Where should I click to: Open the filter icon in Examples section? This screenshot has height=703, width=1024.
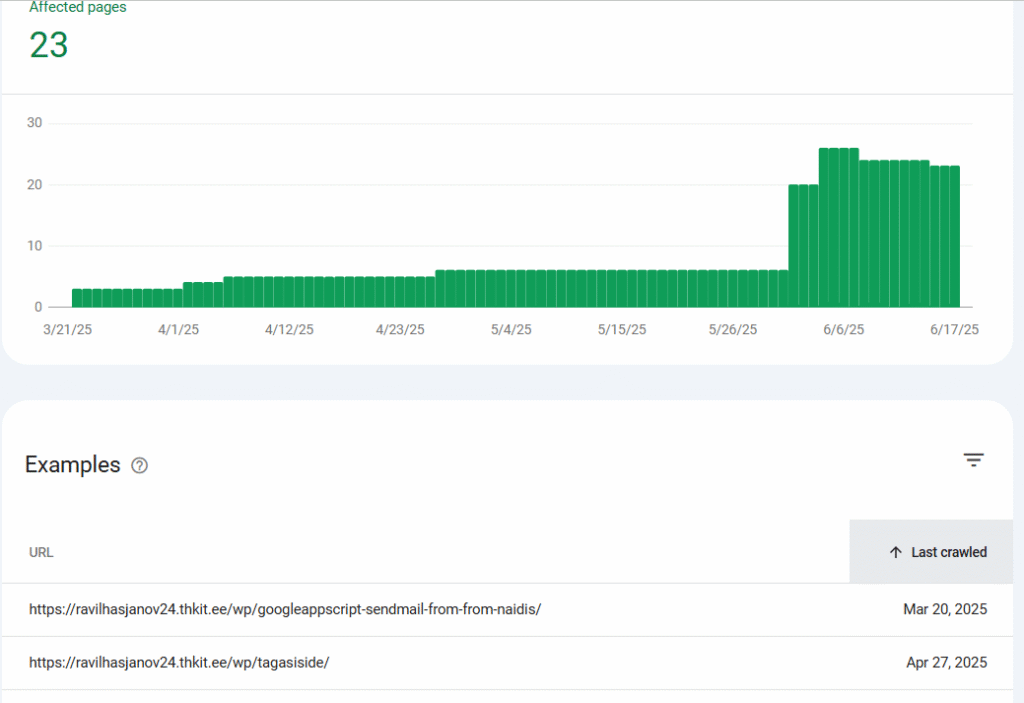click(973, 460)
